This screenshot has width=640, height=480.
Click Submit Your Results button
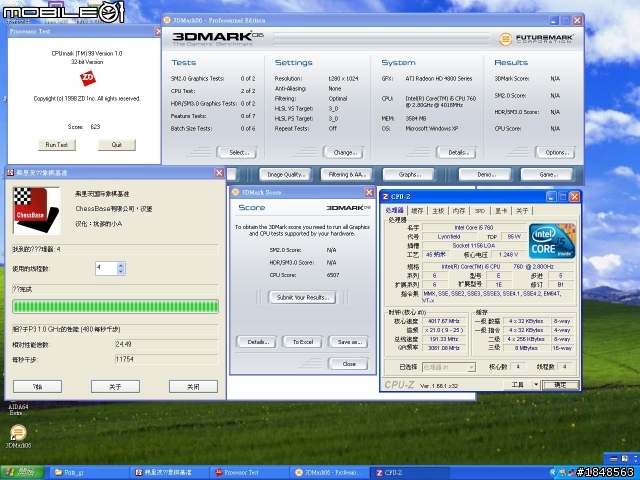[302, 297]
